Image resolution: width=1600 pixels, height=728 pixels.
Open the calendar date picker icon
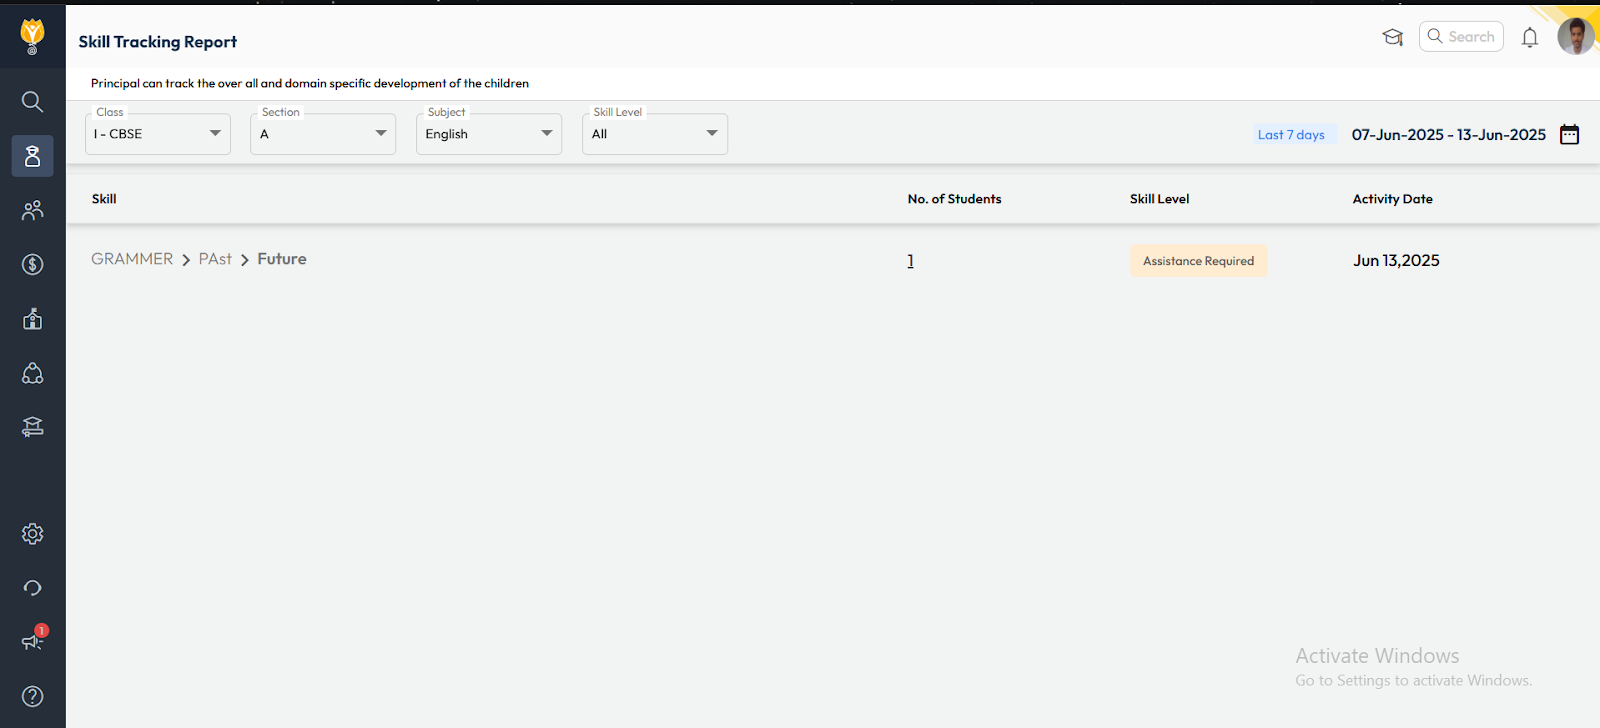tap(1569, 135)
